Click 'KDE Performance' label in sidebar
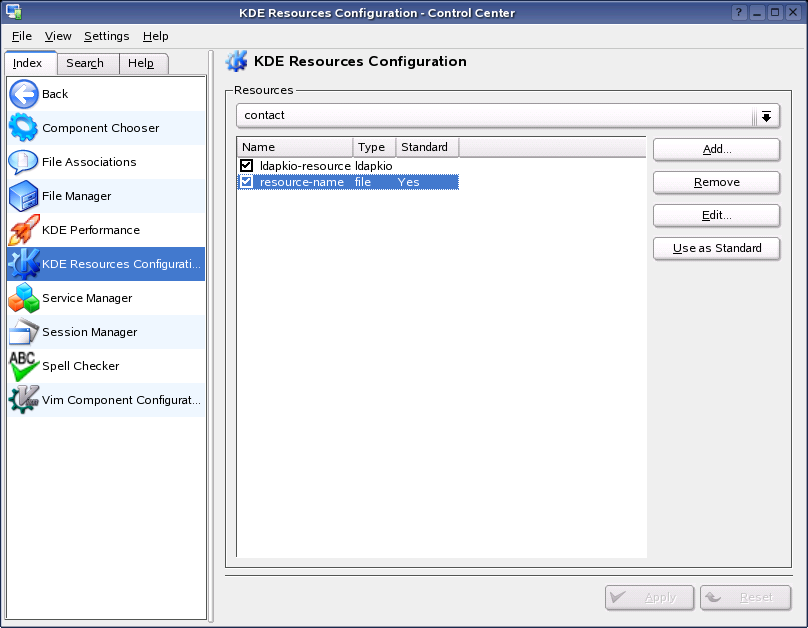 click(x=91, y=230)
